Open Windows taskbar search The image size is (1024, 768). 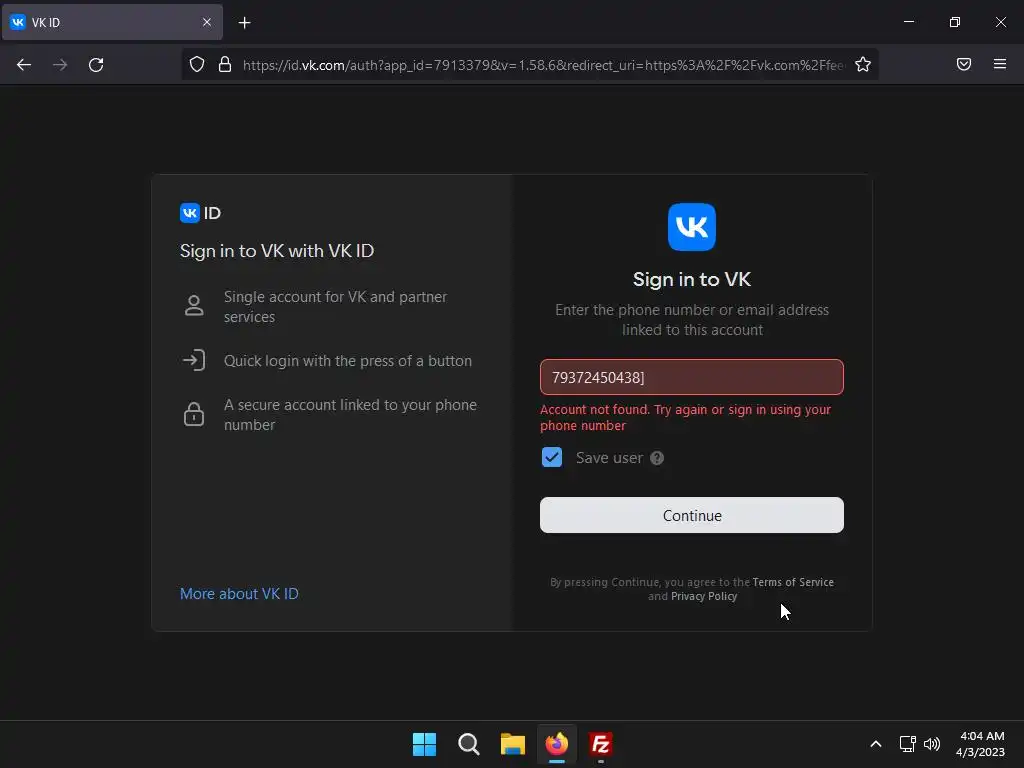tap(468, 744)
